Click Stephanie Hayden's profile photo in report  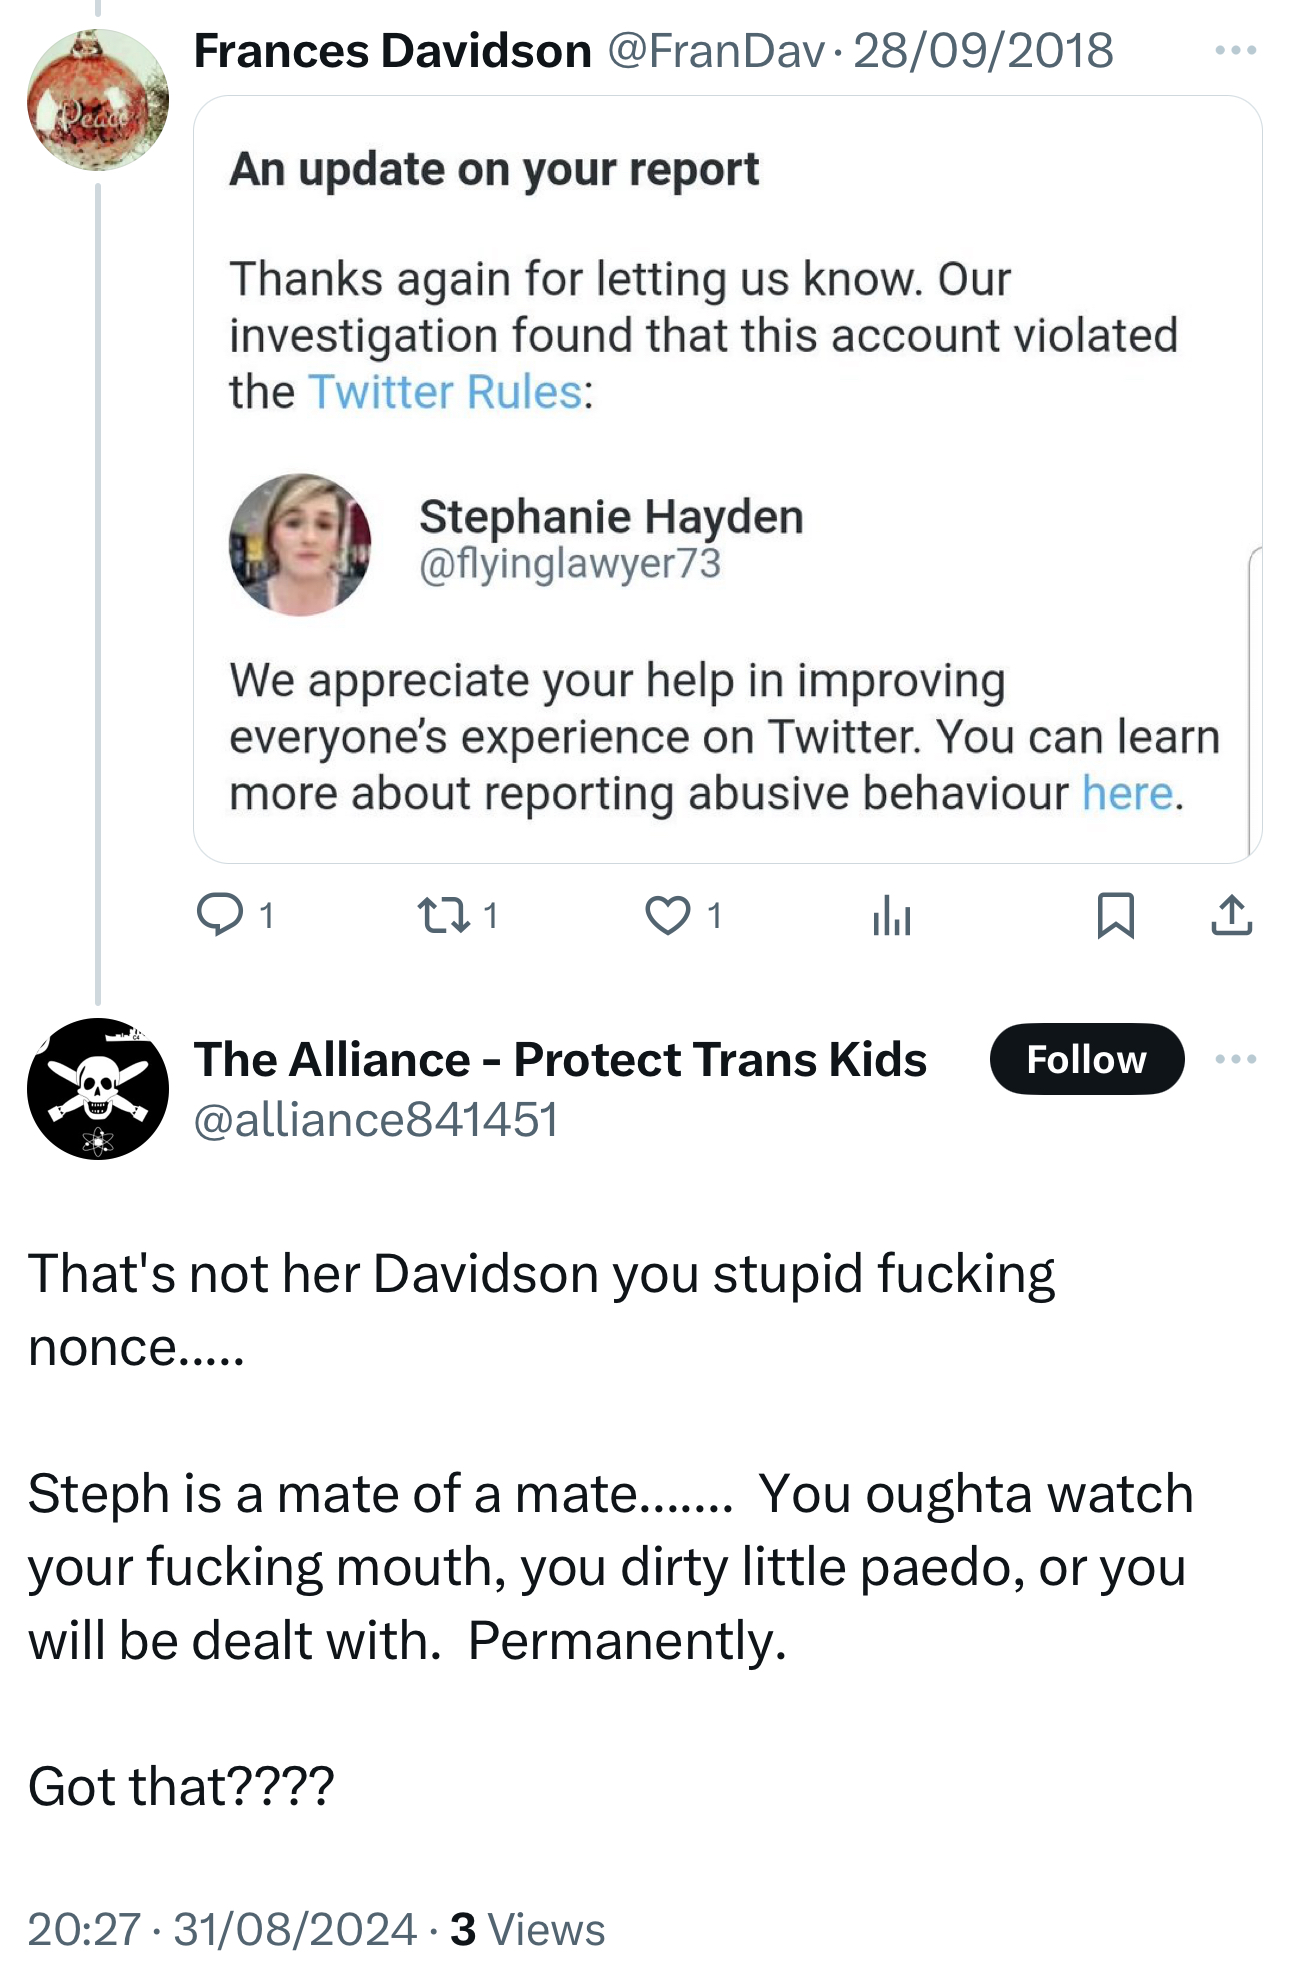tap(300, 545)
